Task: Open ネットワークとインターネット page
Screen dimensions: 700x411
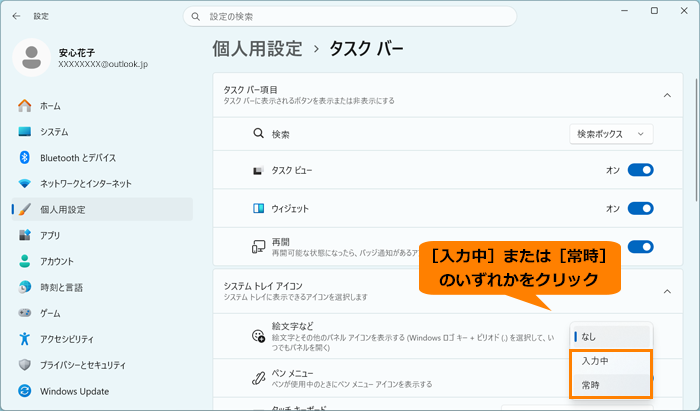Action: click(x=102, y=183)
